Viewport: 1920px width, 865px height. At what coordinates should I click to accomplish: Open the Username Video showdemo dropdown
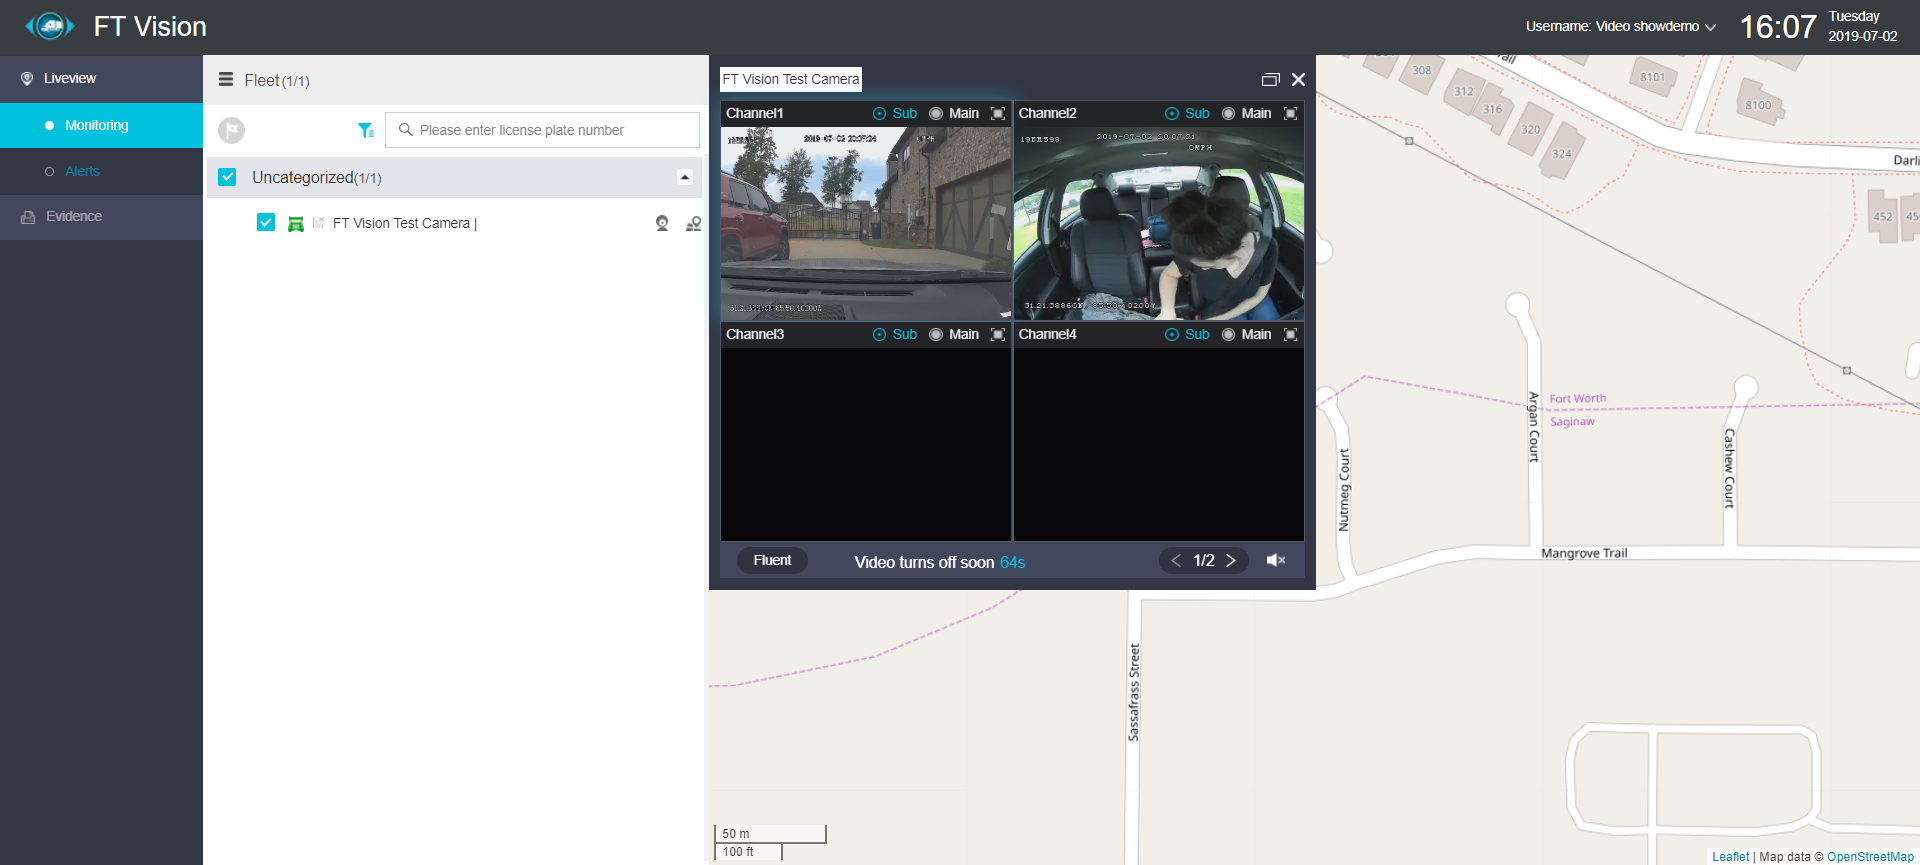click(x=1621, y=26)
